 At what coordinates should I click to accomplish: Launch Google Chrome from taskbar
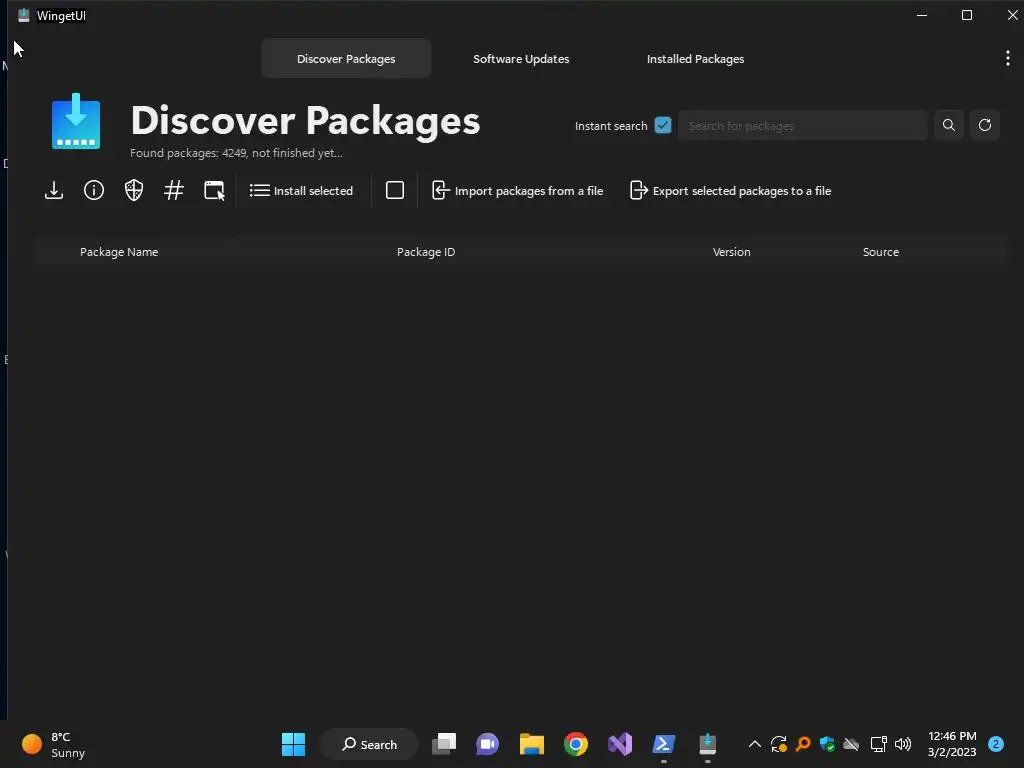tap(576, 744)
